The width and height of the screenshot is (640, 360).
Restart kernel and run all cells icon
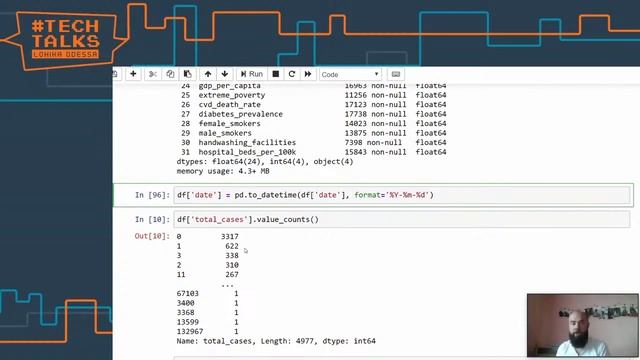[x=308, y=74]
